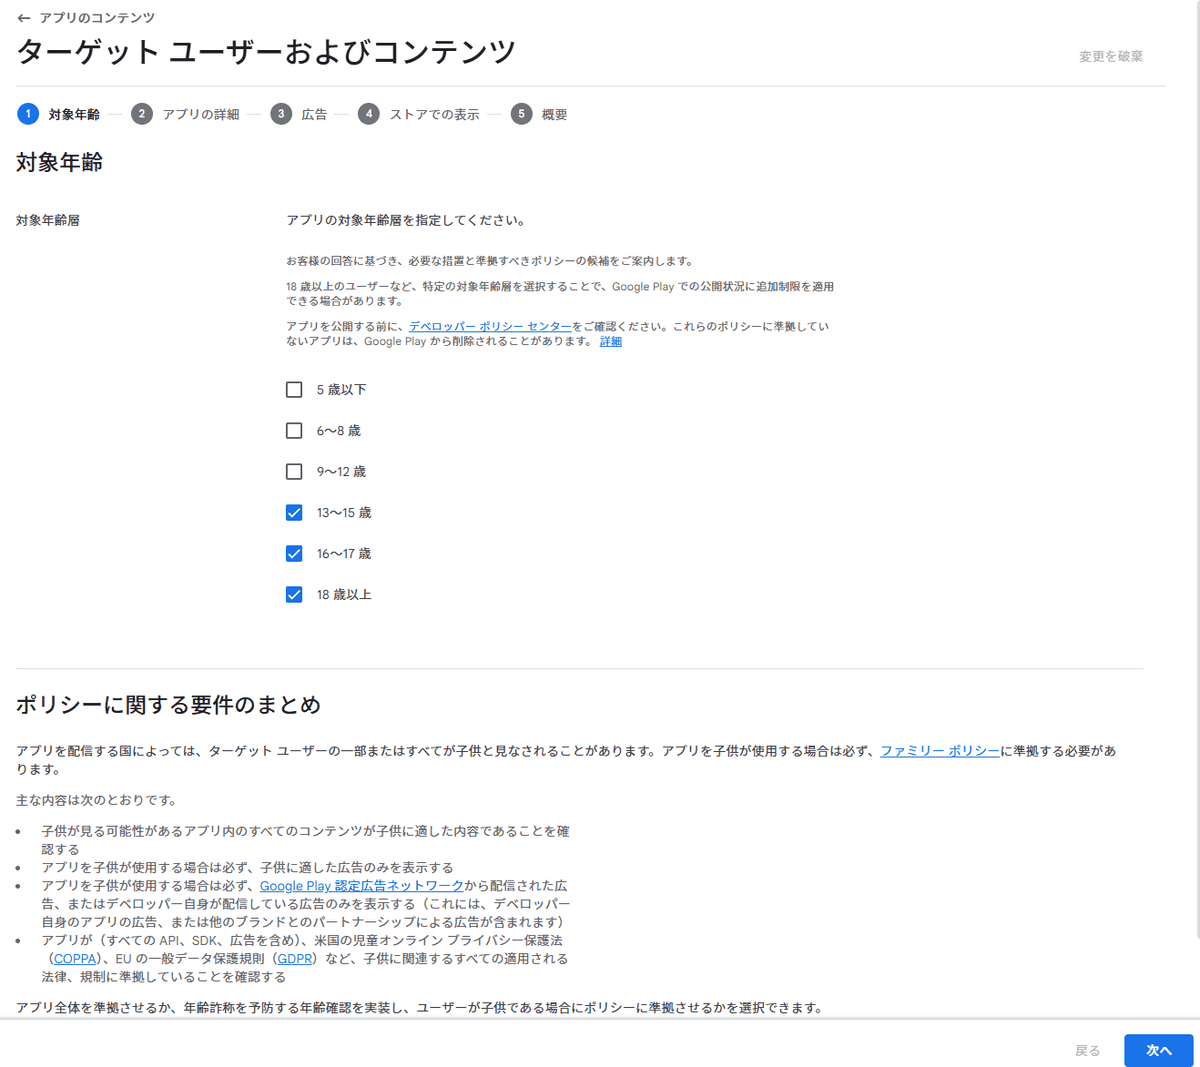Select step 5 circle for 概要
The image size is (1200, 1067).
(521, 114)
